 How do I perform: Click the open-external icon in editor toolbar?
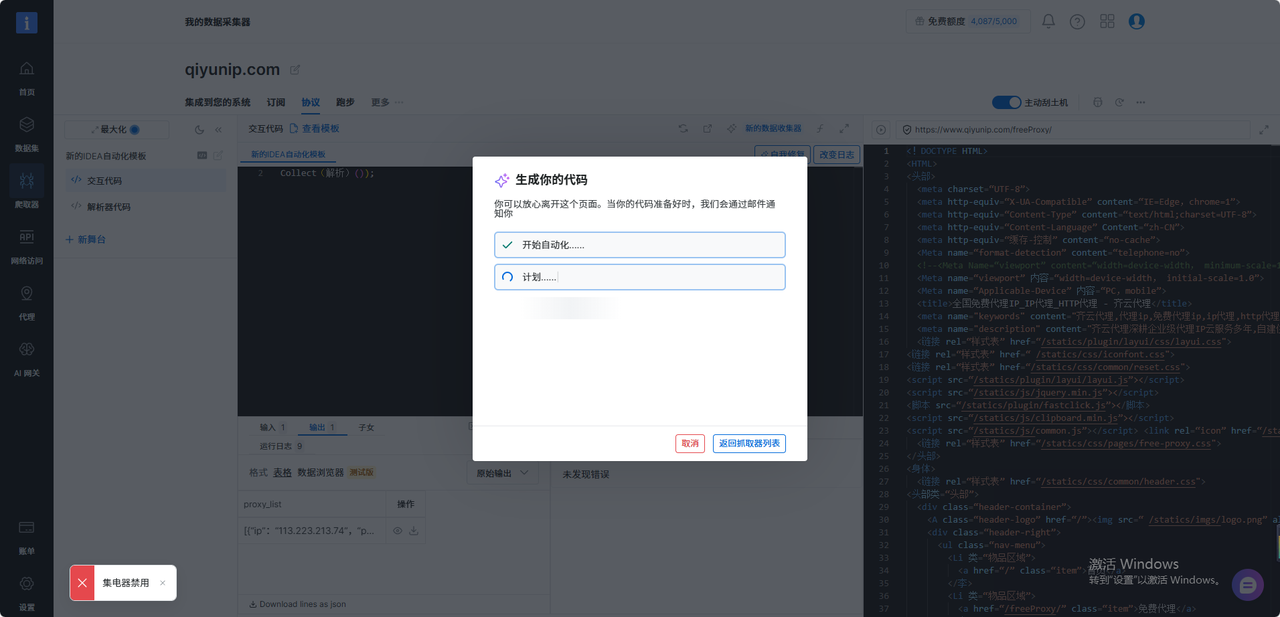pyautogui.click(x=707, y=129)
